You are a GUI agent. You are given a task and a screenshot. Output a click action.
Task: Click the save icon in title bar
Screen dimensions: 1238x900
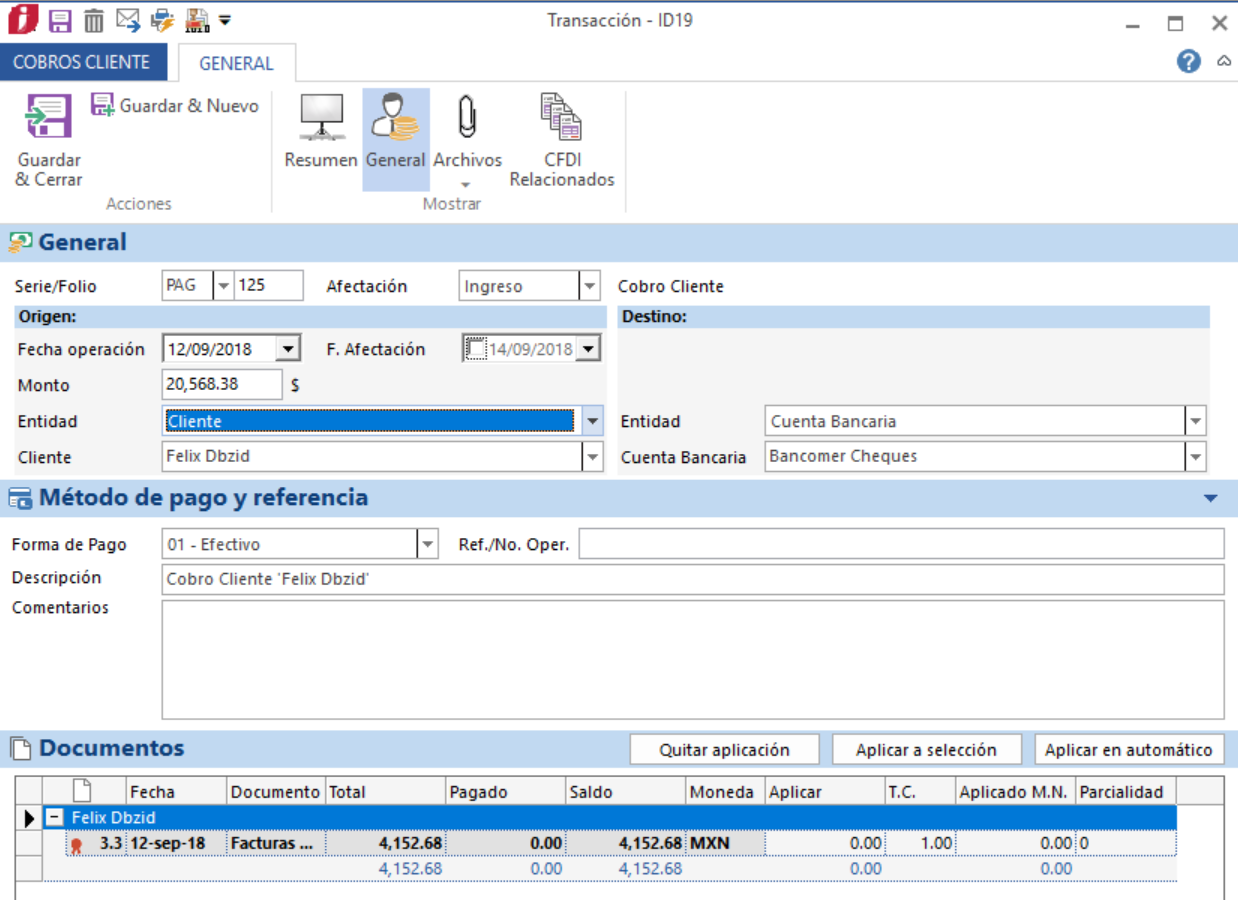60,20
